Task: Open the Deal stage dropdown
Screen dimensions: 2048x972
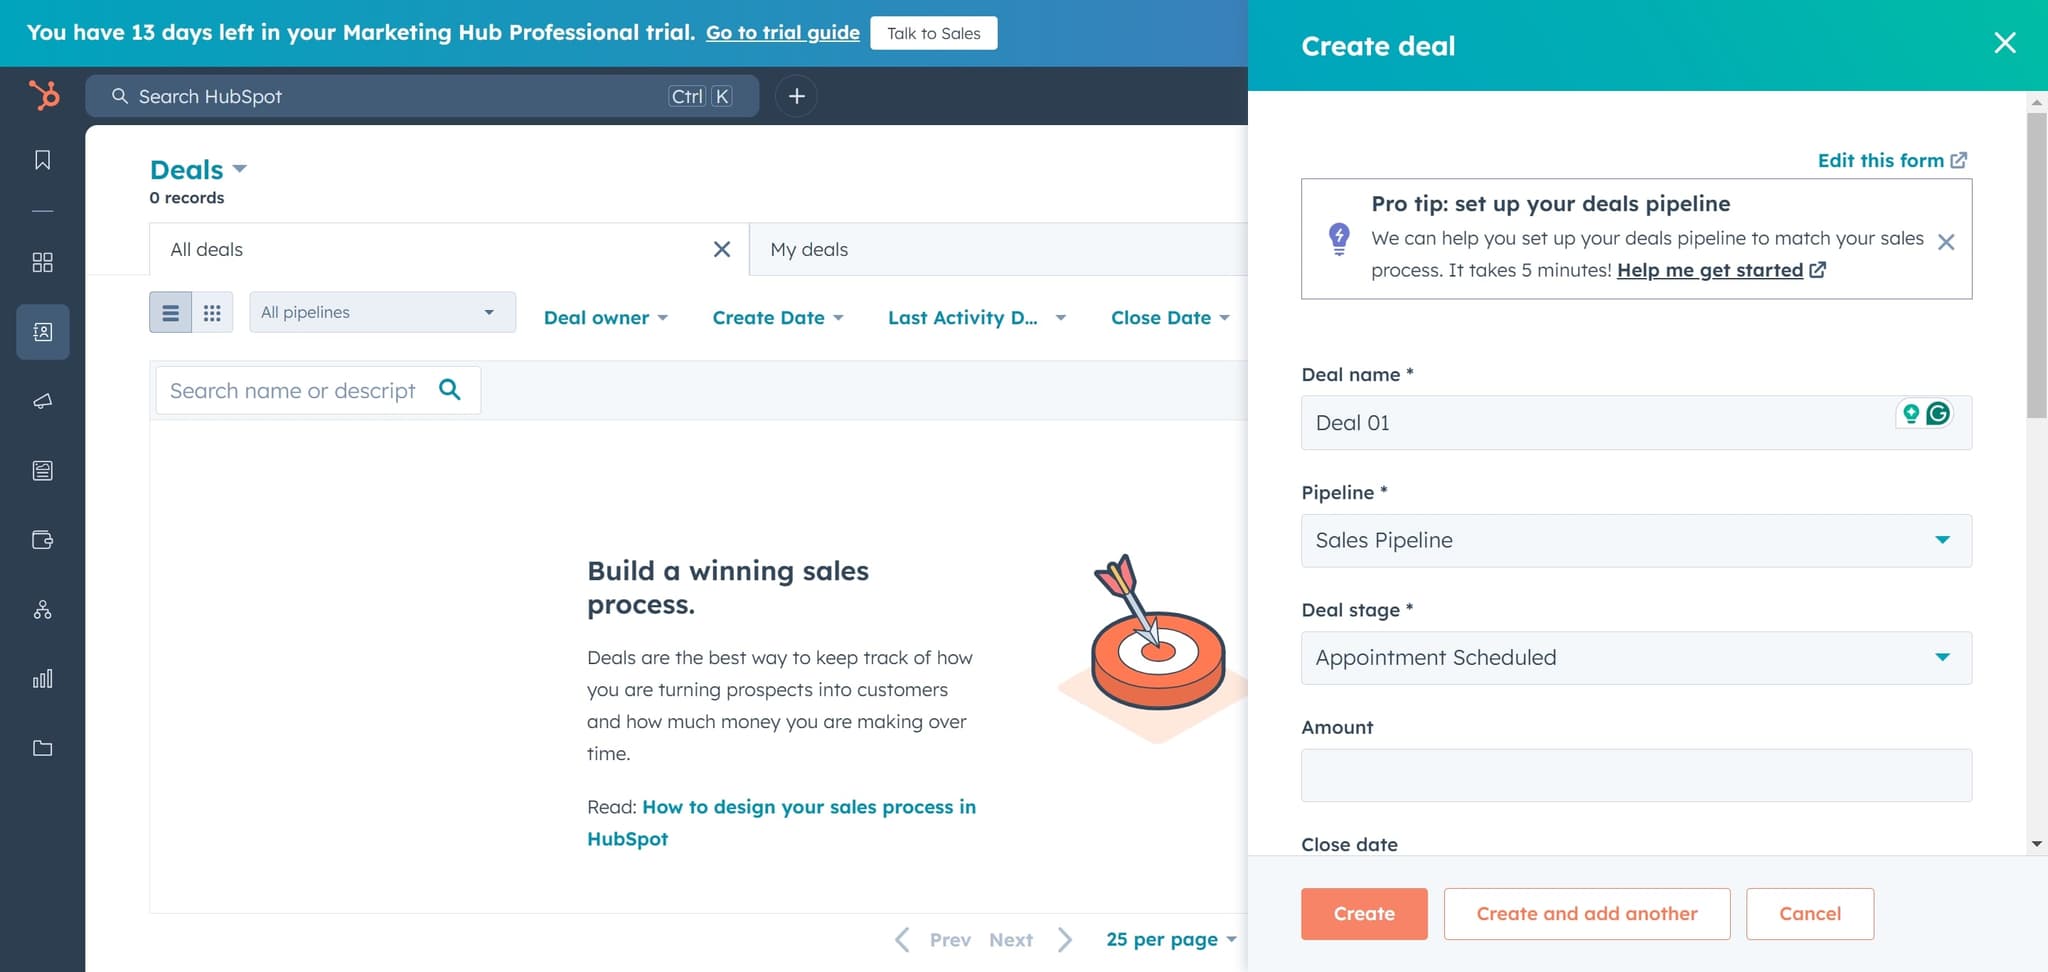Action: pos(1635,658)
